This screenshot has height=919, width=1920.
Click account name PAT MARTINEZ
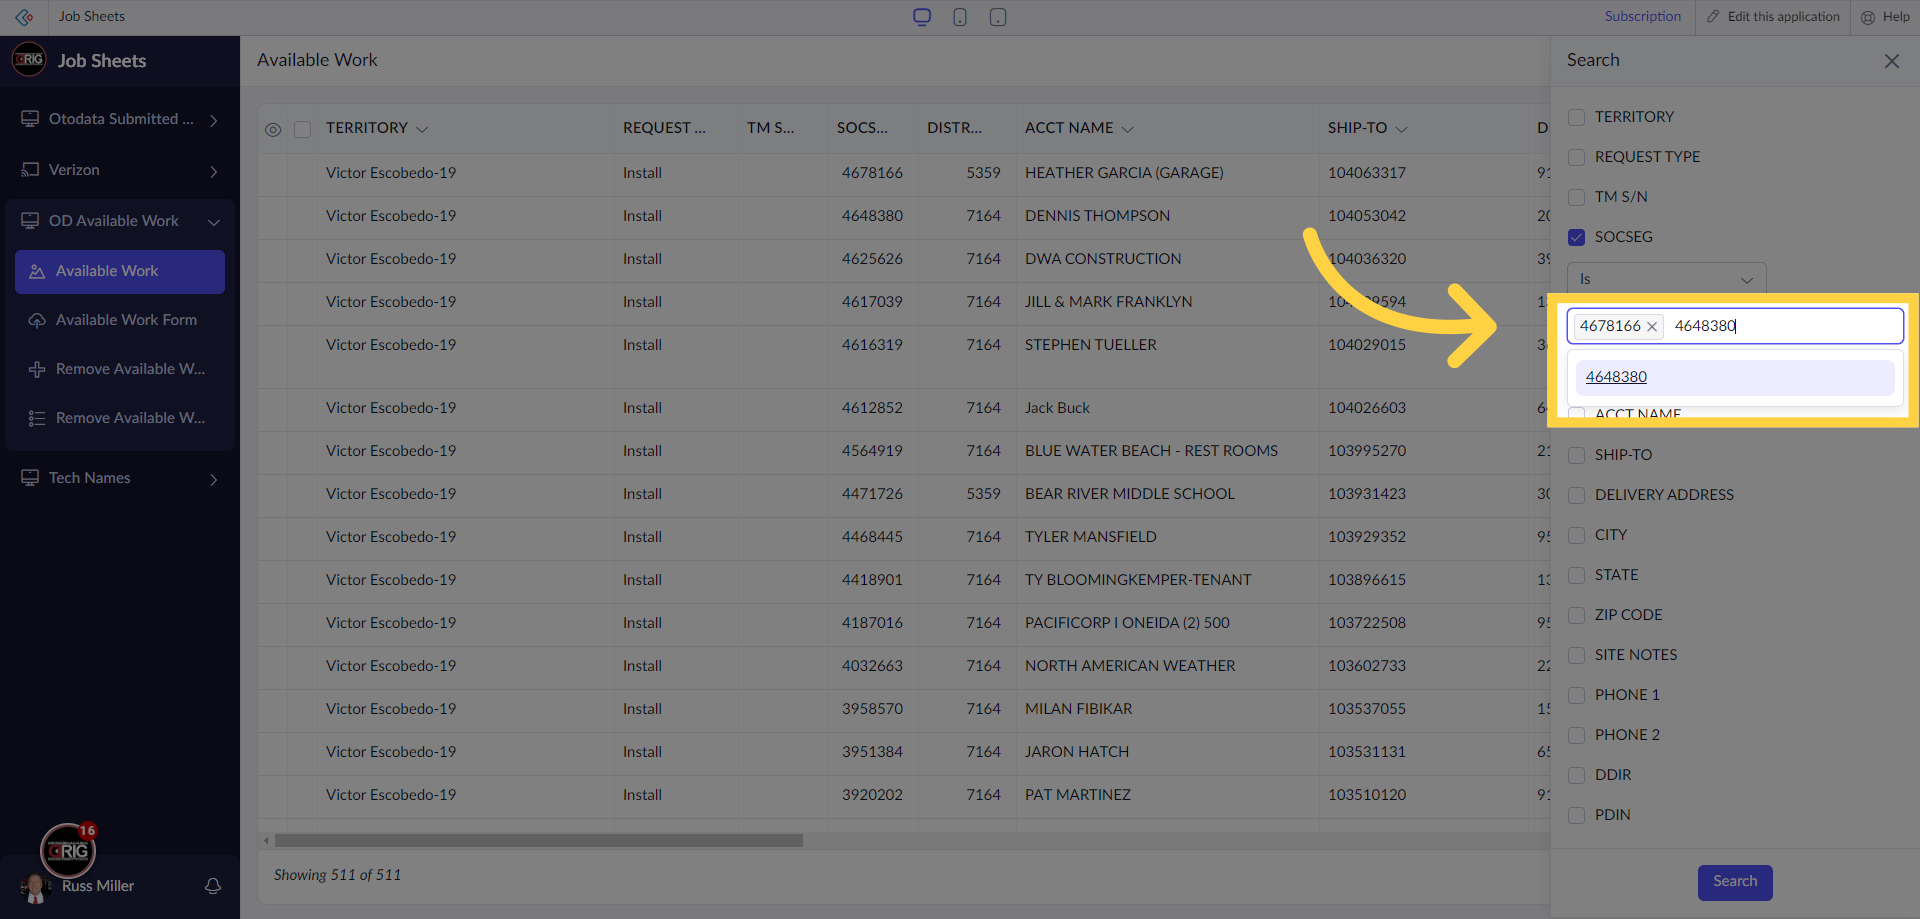point(1078,795)
